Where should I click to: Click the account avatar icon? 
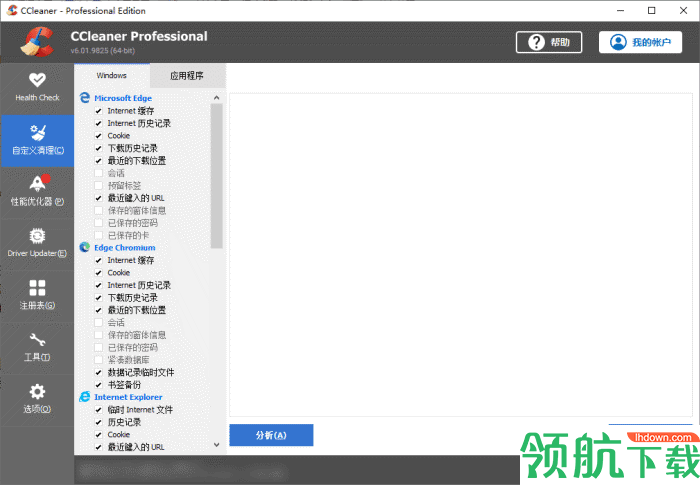[x=618, y=42]
